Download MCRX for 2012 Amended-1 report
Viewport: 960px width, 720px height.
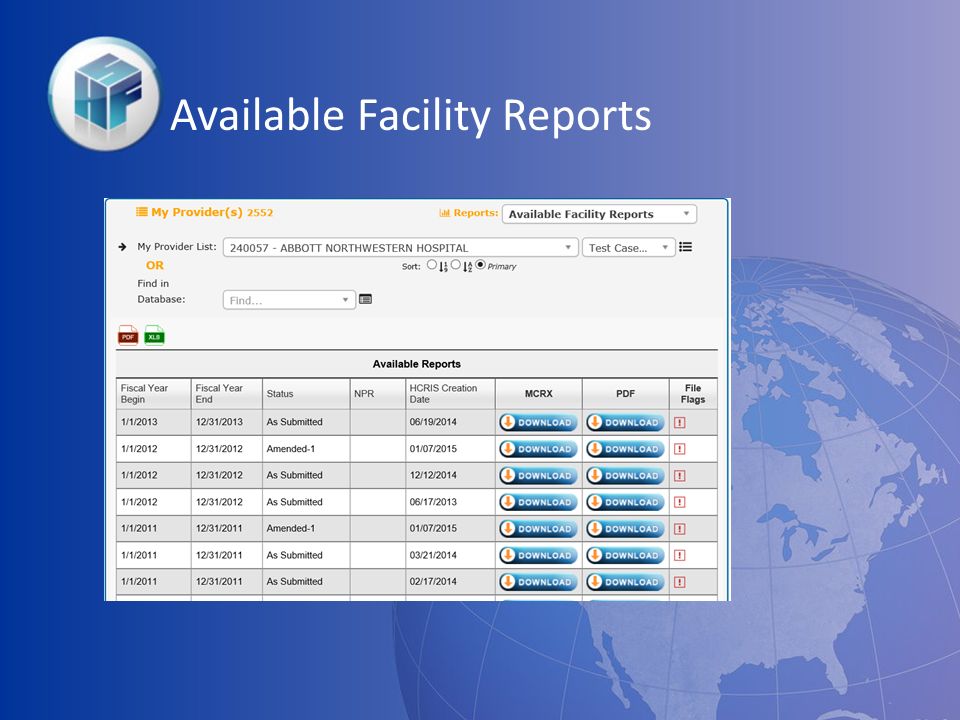tap(538, 449)
